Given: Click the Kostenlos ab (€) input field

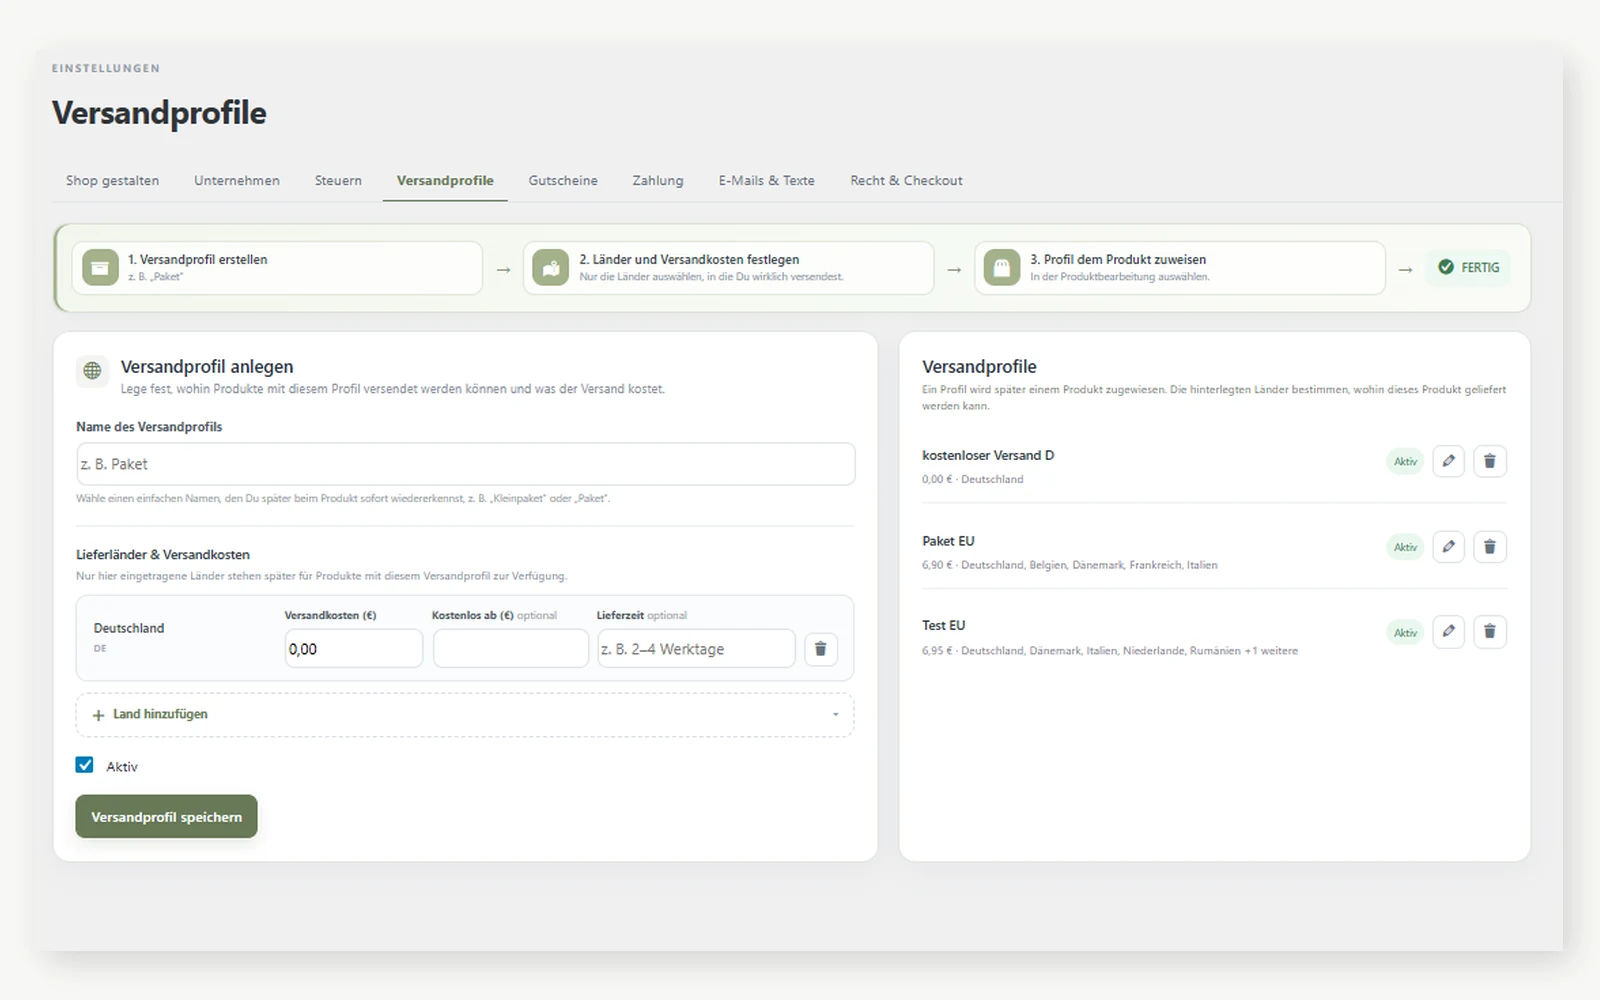Looking at the screenshot, I should click(x=510, y=649).
